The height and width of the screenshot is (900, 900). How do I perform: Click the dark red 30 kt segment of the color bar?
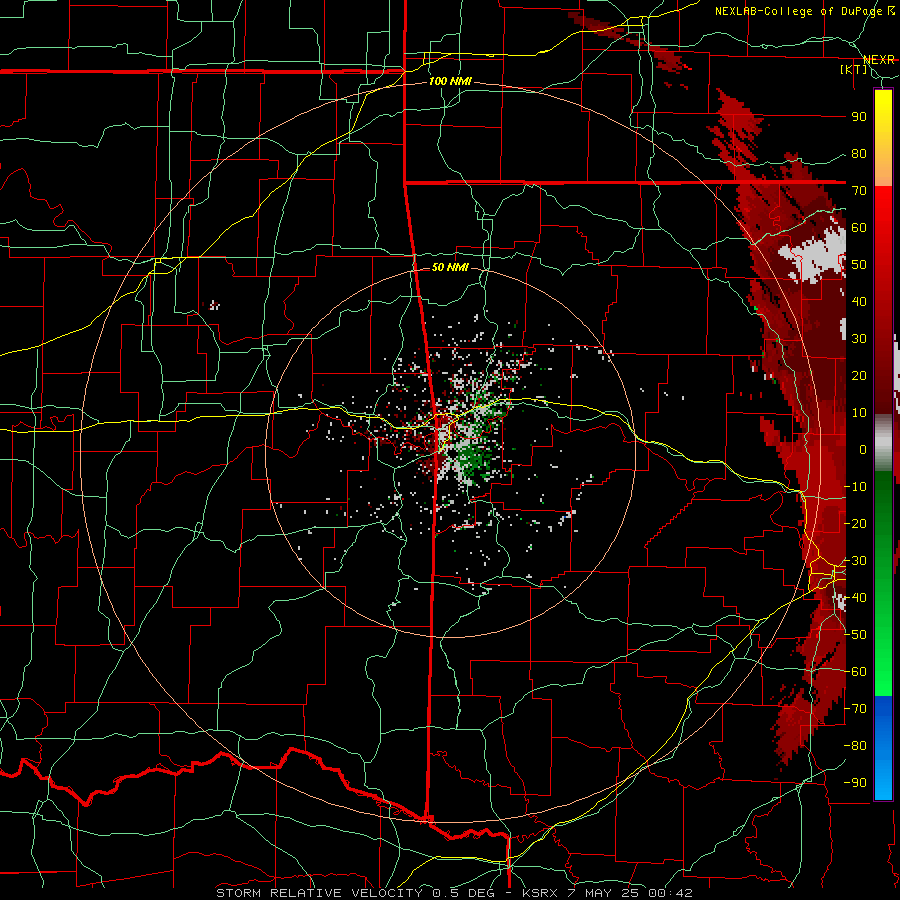pyautogui.click(x=883, y=339)
